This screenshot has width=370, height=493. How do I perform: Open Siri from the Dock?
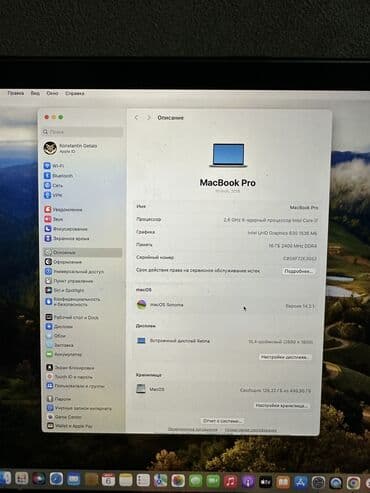tap(39, 479)
